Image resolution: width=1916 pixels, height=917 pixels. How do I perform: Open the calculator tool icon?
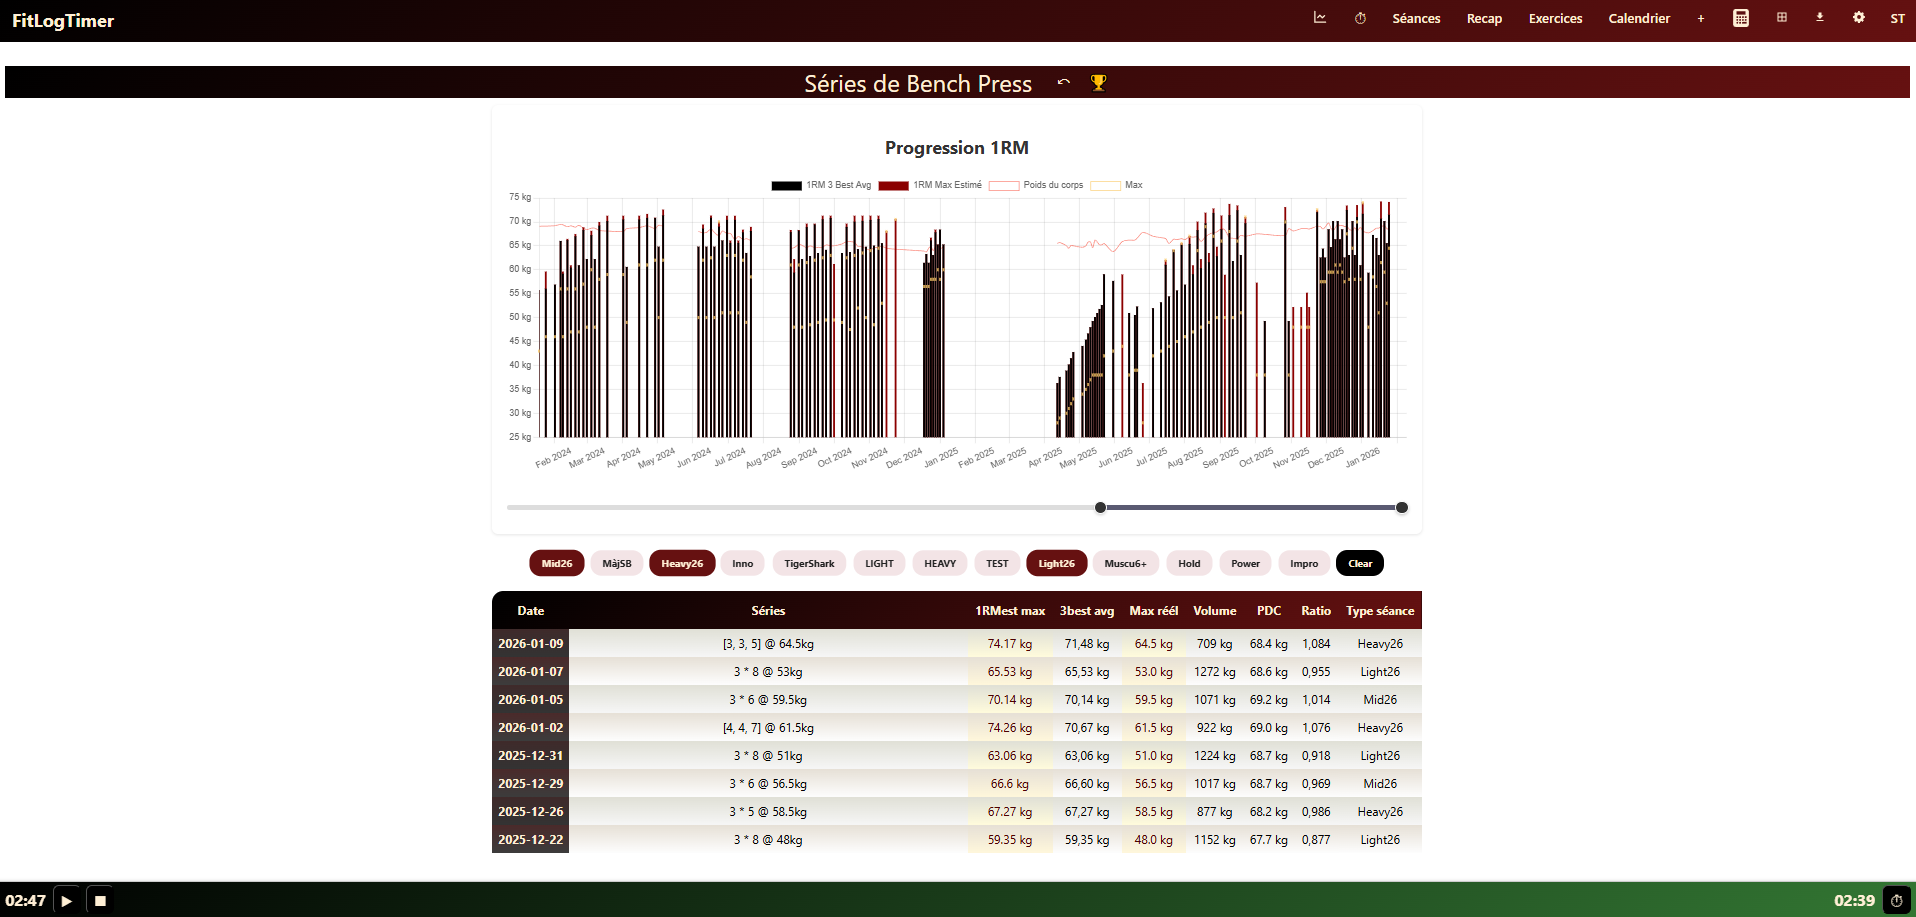1741,18
